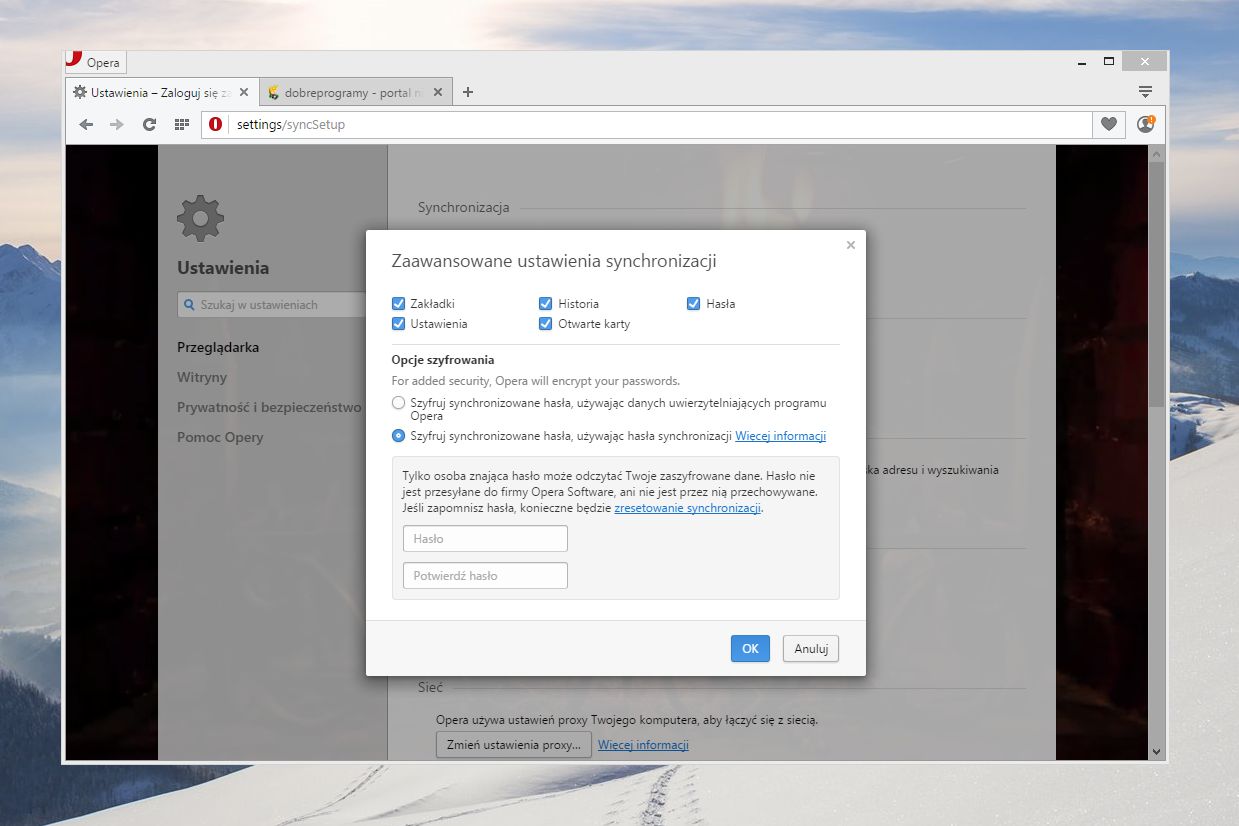This screenshot has width=1239, height=826.
Task: Open Pomoc Opery section
Action: [220, 438]
